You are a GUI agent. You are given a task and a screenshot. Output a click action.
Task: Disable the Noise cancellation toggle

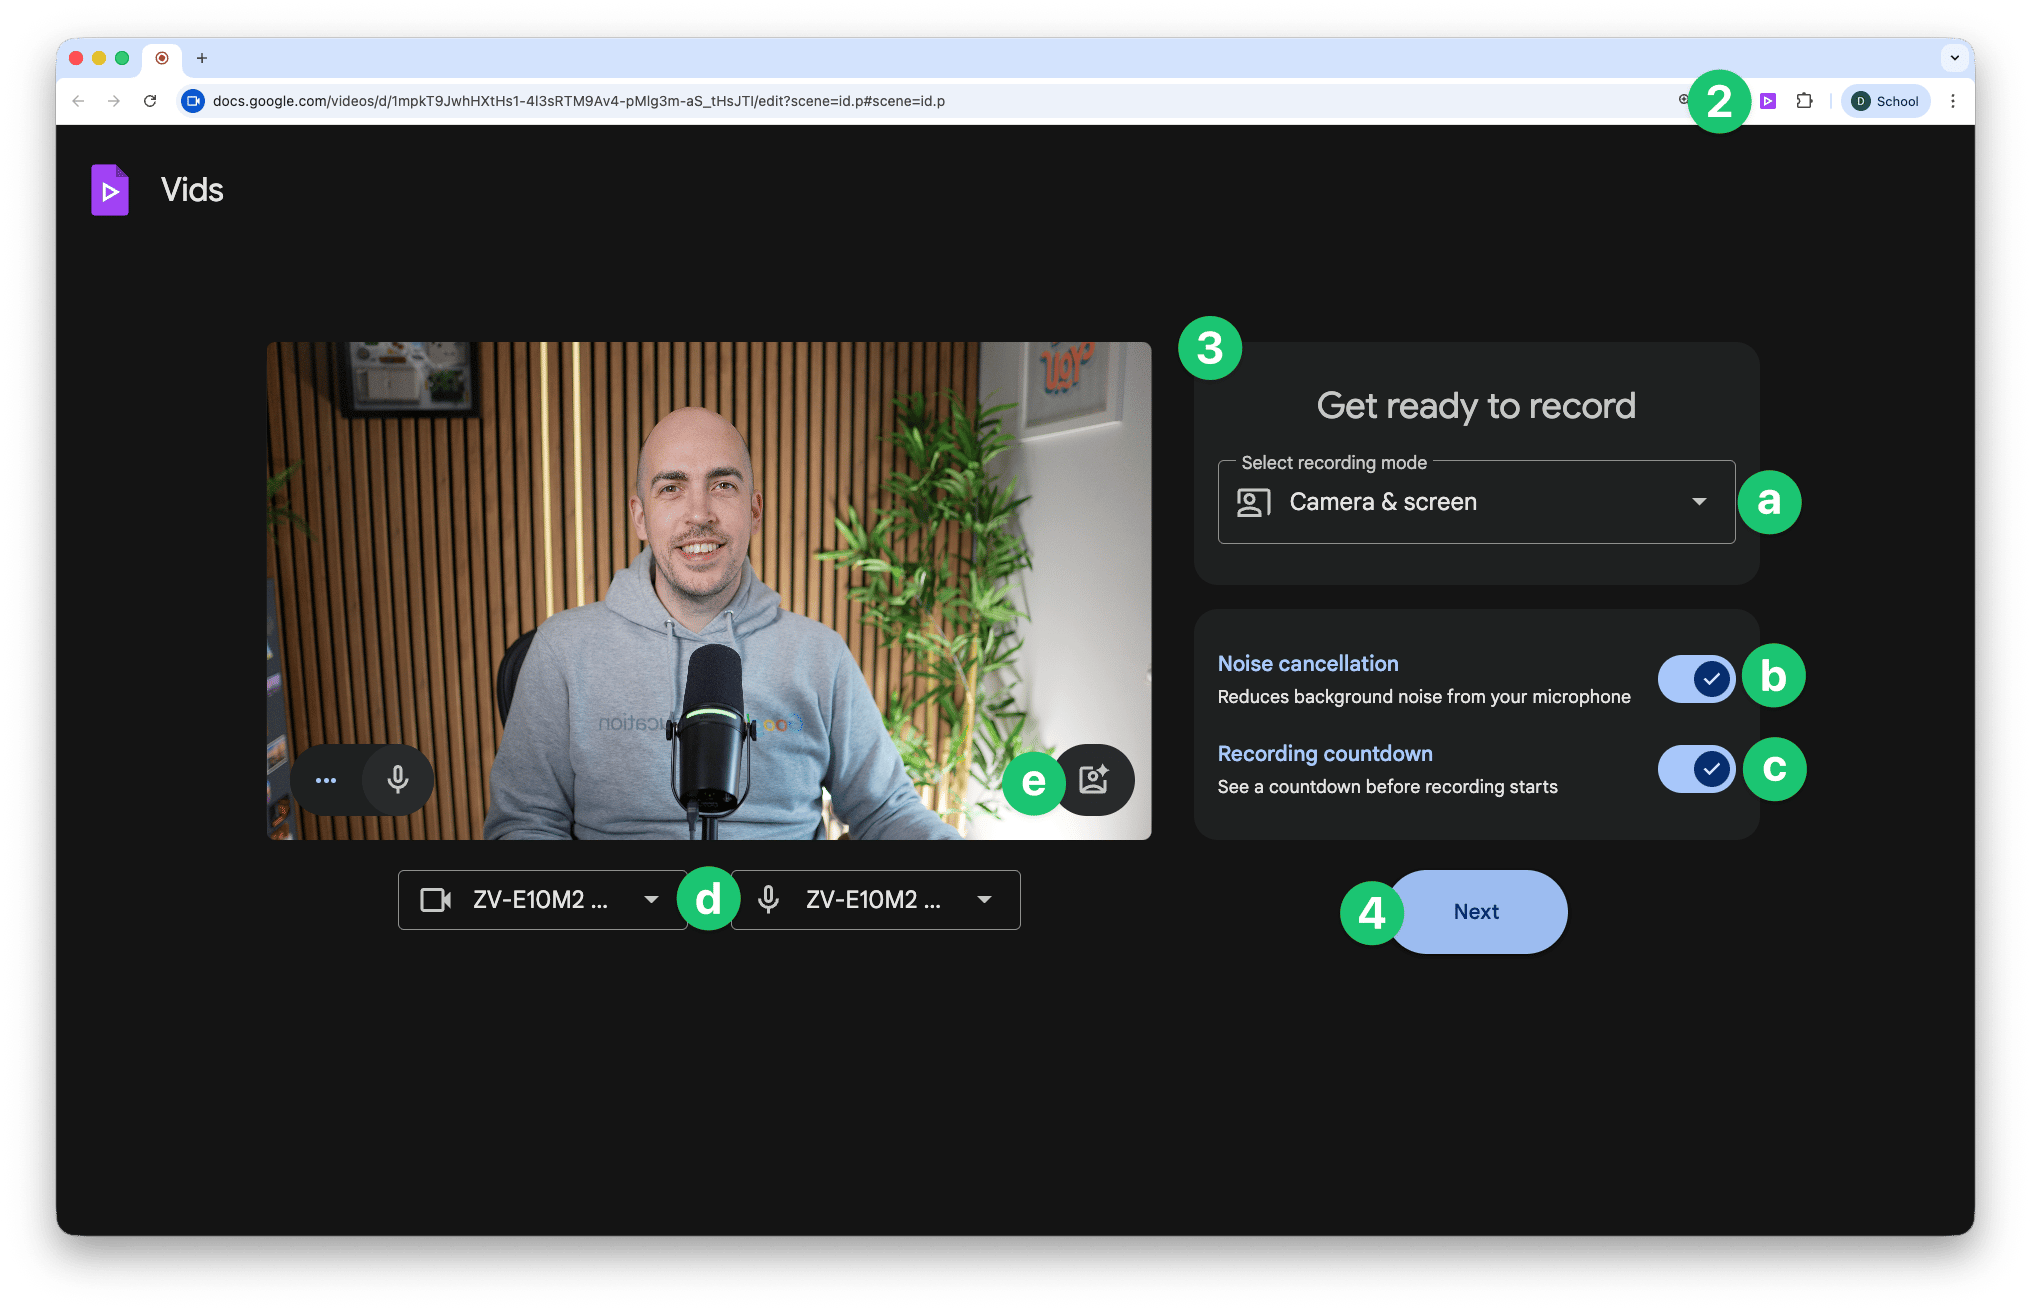[1696, 679]
